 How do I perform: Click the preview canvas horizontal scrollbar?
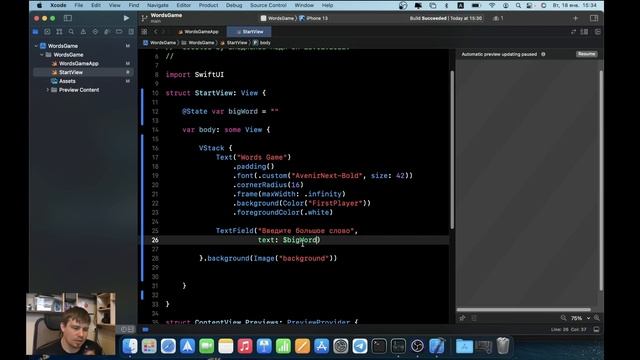[524, 310]
